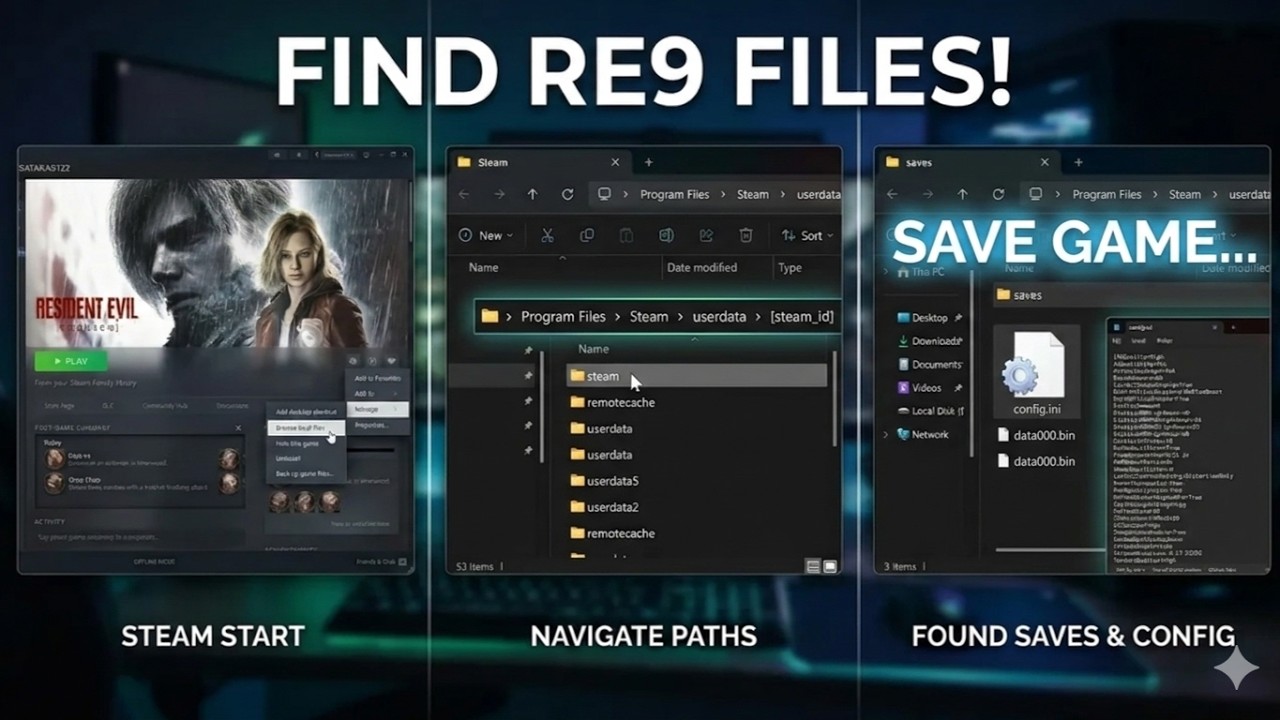Open Local Disk in navigation pane

coord(930,411)
